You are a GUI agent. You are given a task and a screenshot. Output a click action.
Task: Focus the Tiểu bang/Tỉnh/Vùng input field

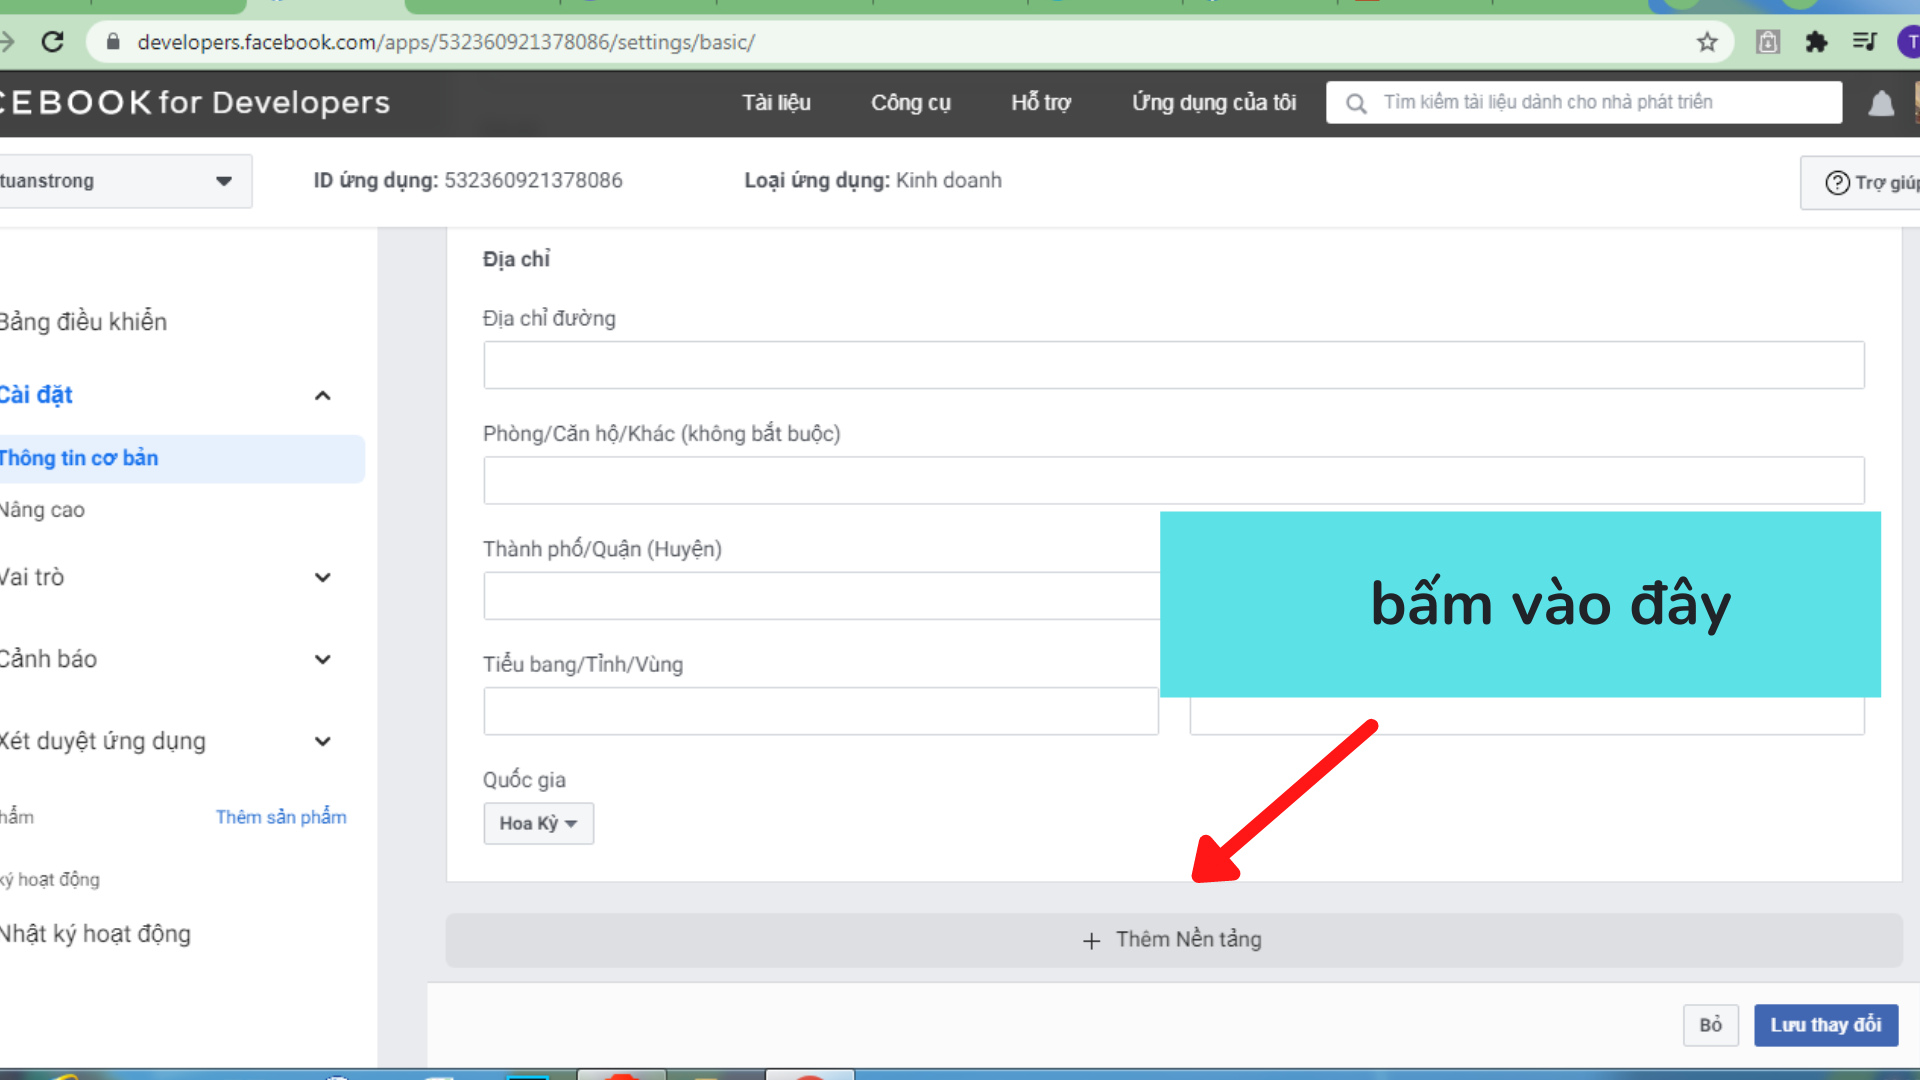pyautogui.click(x=821, y=711)
